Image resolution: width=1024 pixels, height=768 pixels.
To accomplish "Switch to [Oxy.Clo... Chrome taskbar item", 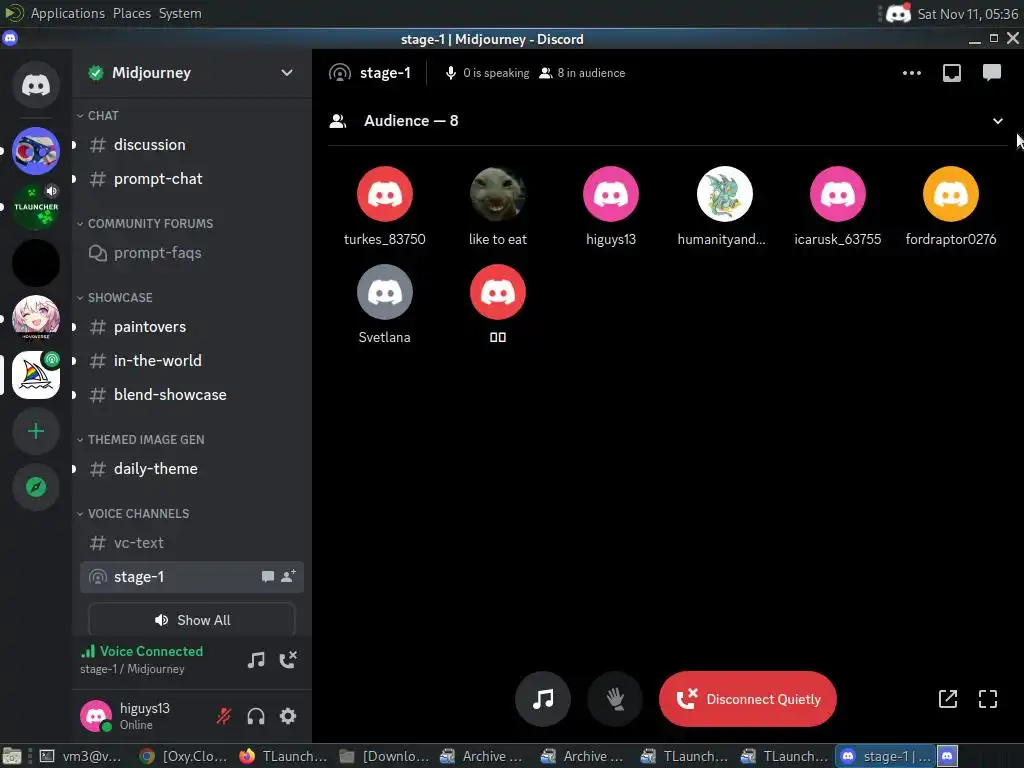I will (x=184, y=756).
